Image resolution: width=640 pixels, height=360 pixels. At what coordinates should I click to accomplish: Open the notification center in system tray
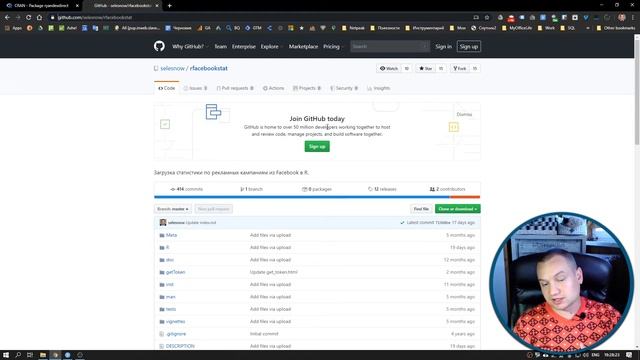(629, 355)
